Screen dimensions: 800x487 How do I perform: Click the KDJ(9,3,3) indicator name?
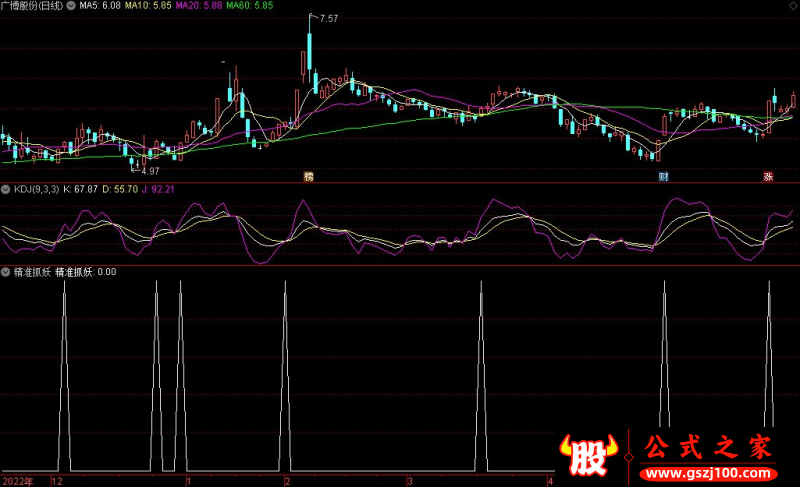(x=36, y=188)
